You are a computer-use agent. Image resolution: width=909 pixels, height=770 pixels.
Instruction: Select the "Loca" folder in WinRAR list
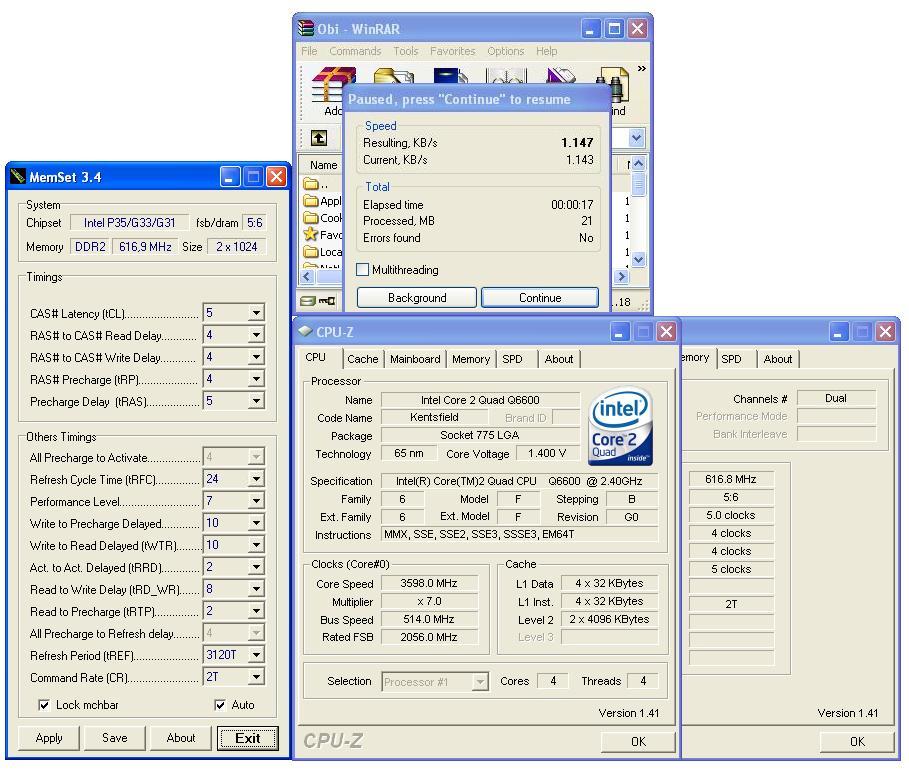[323, 252]
